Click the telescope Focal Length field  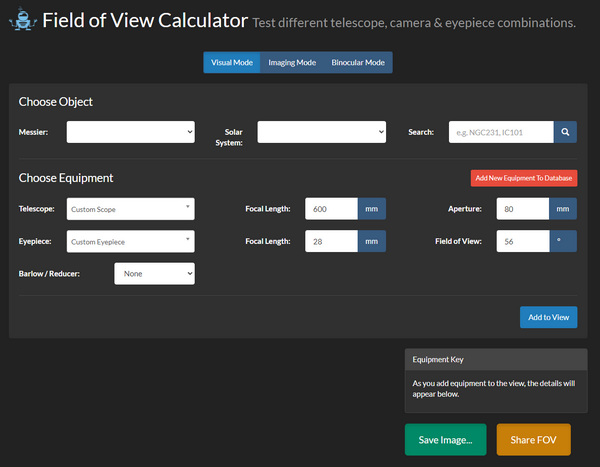330,209
